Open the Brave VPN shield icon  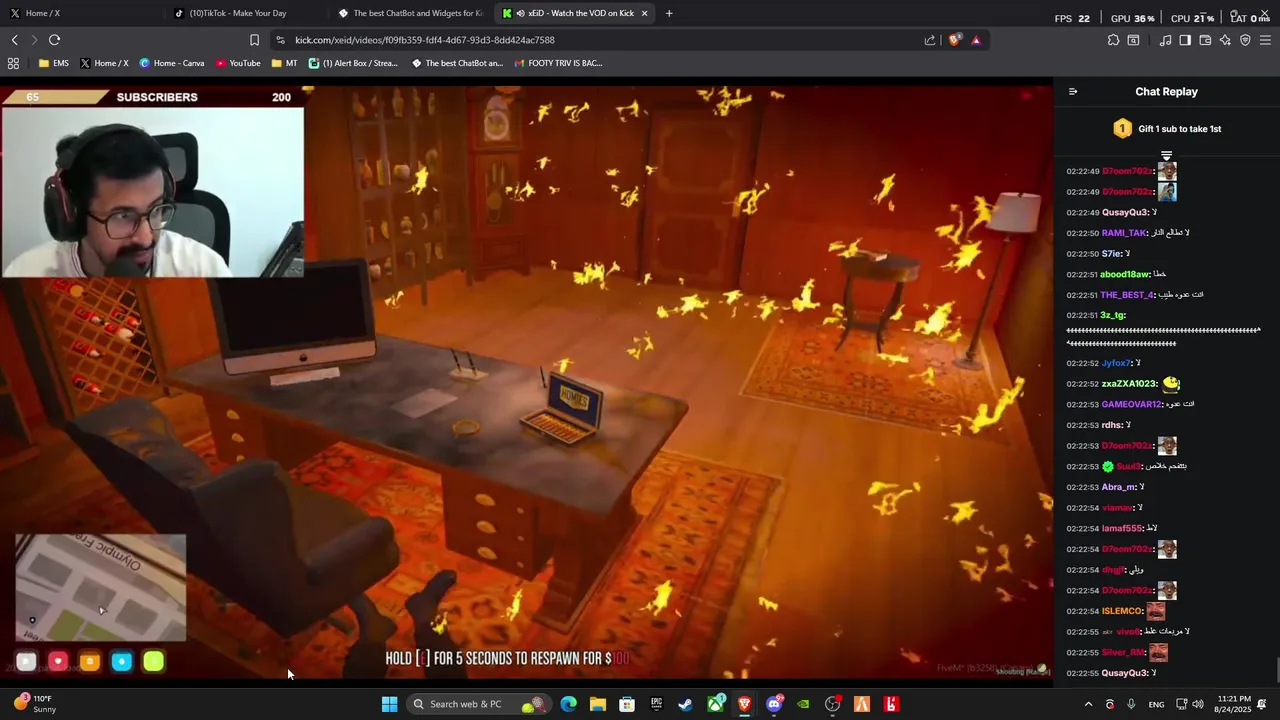(1245, 40)
